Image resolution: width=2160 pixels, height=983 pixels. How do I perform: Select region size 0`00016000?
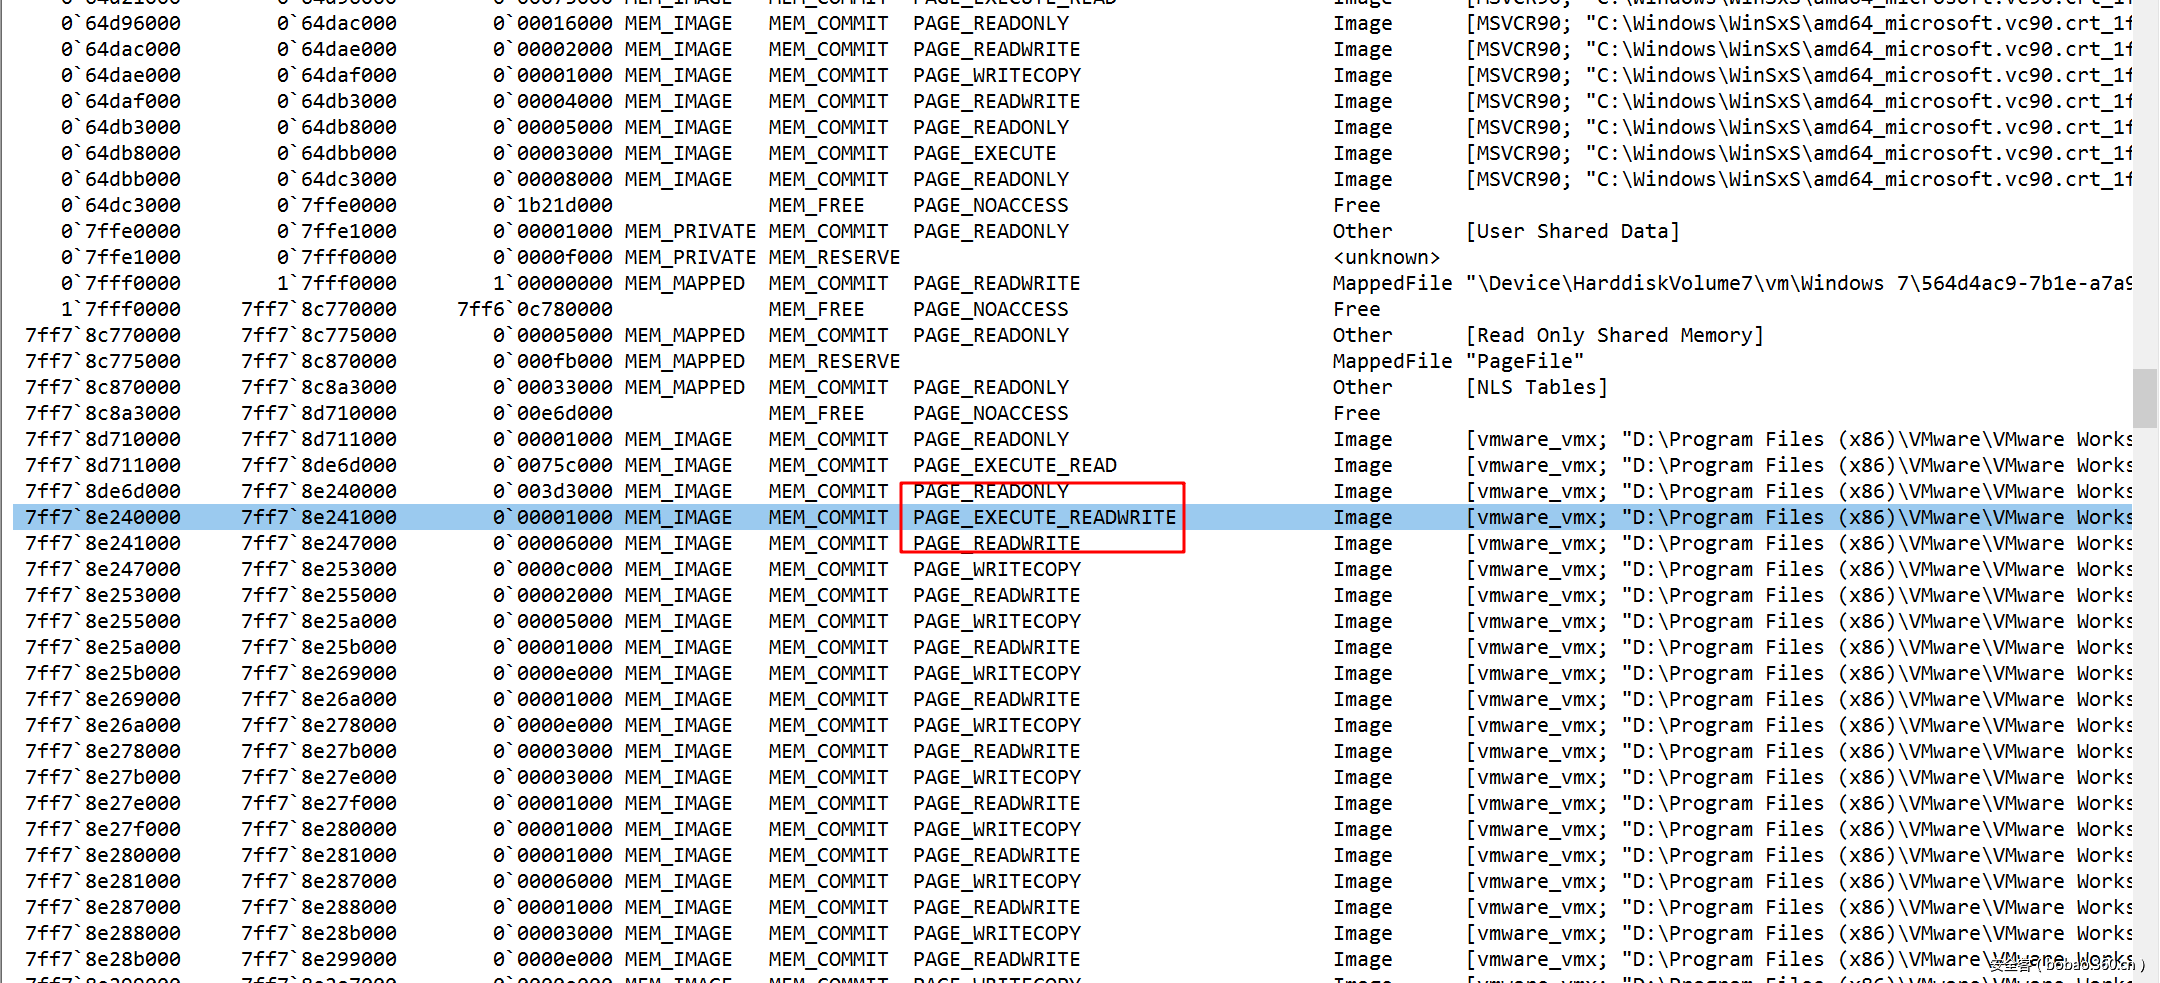553,23
